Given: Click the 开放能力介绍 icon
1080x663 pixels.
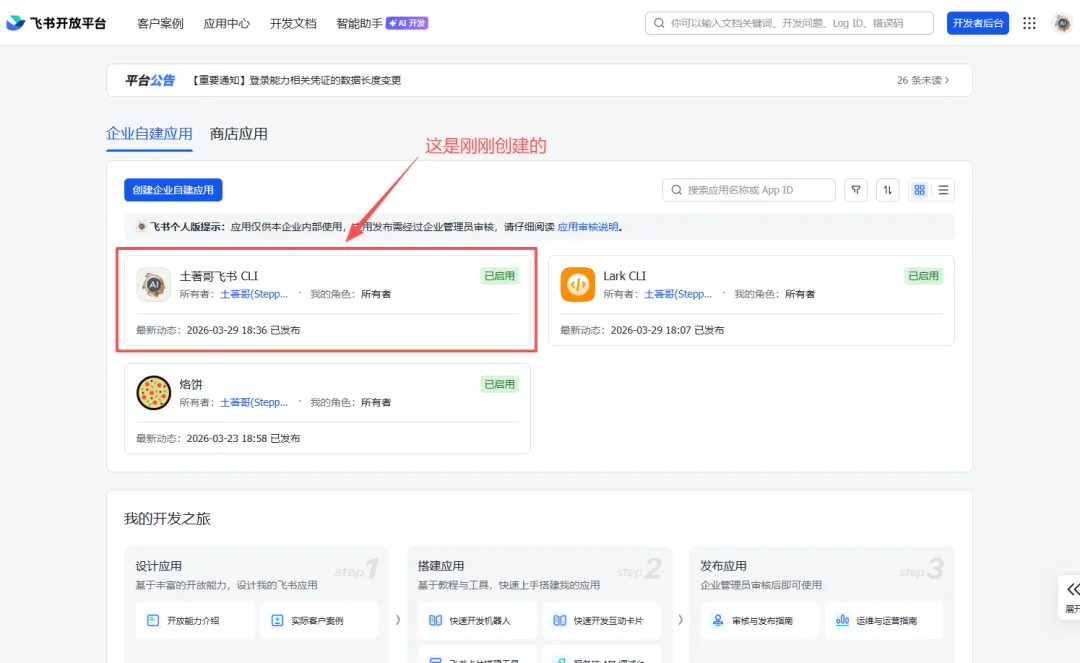Looking at the screenshot, I should (x=153, y=620).
